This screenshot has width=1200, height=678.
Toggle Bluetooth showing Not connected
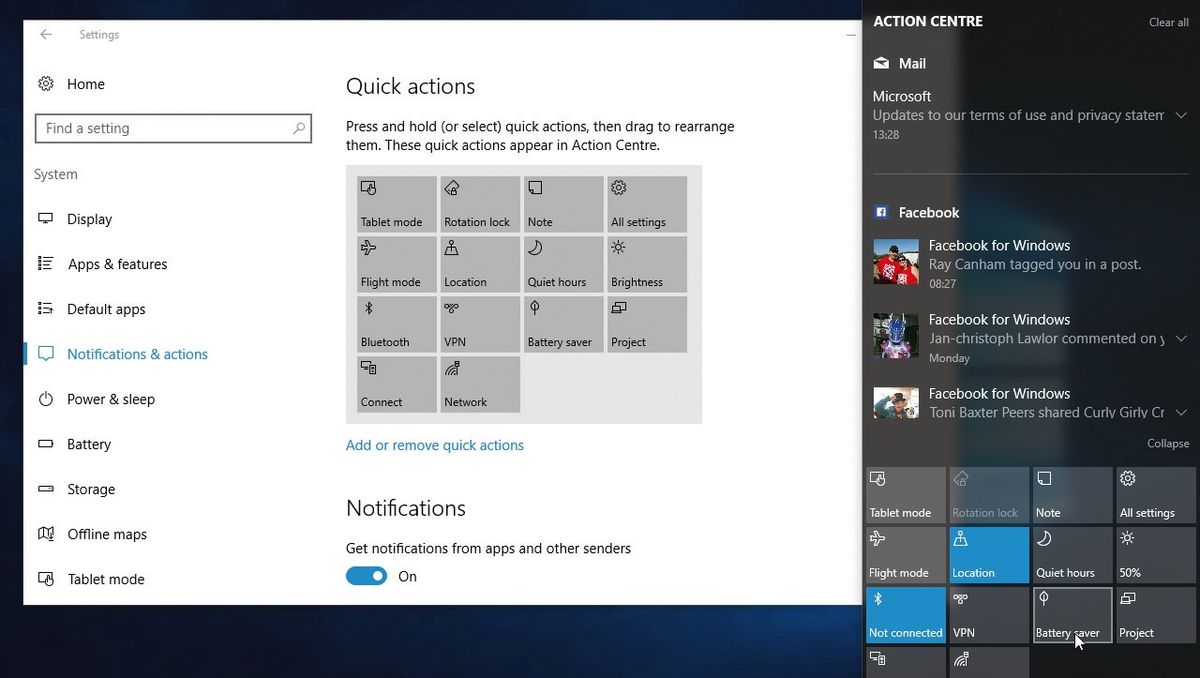coord(905,614)
